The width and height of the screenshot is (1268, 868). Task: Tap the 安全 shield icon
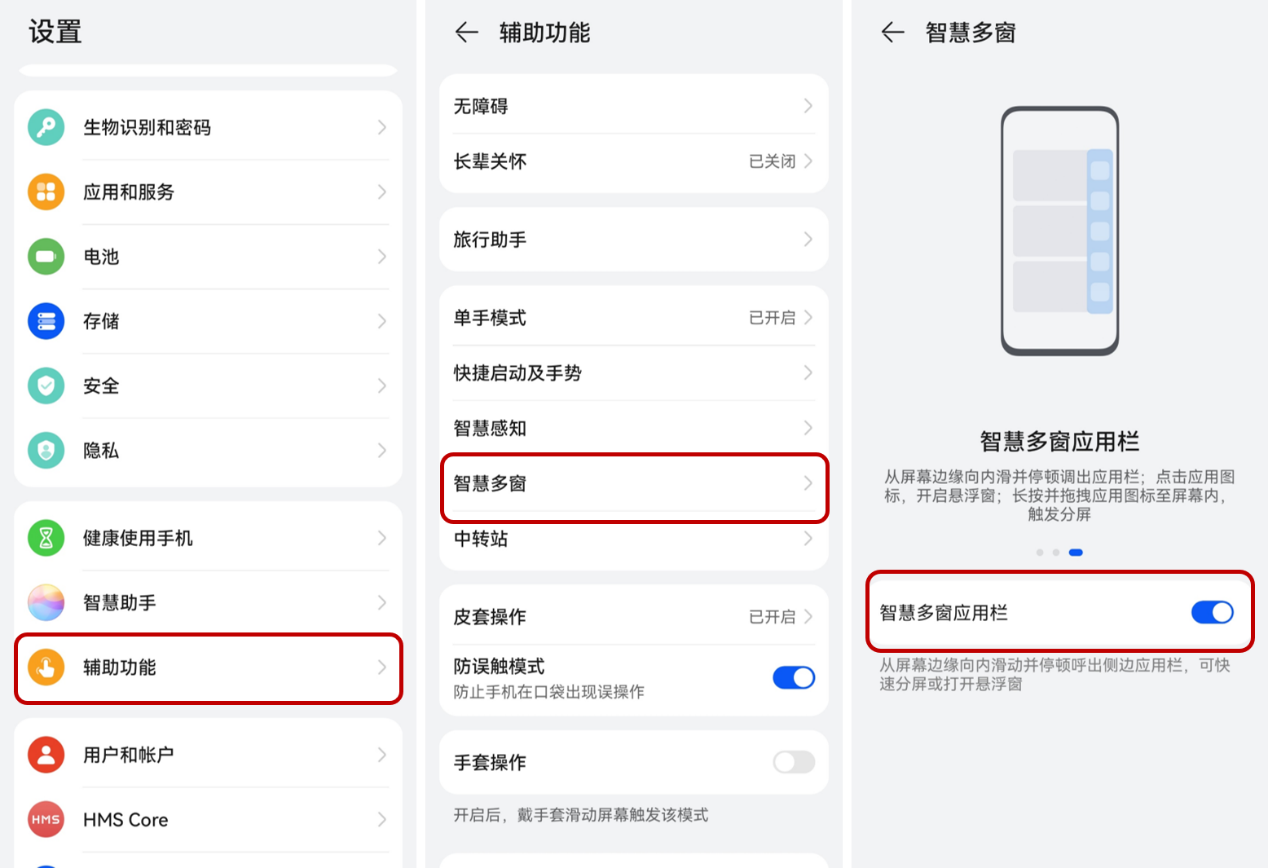(x=46, y=386)
